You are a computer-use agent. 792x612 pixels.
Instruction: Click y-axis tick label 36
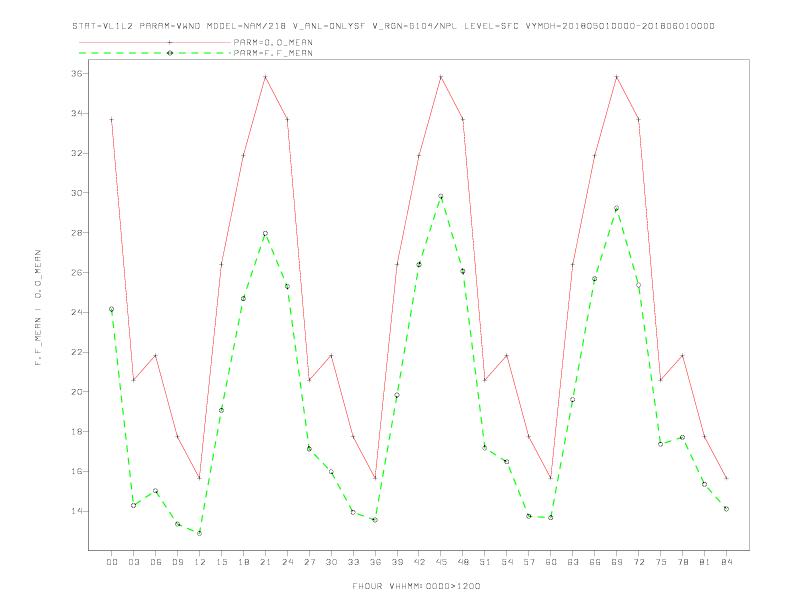point(76,74)
